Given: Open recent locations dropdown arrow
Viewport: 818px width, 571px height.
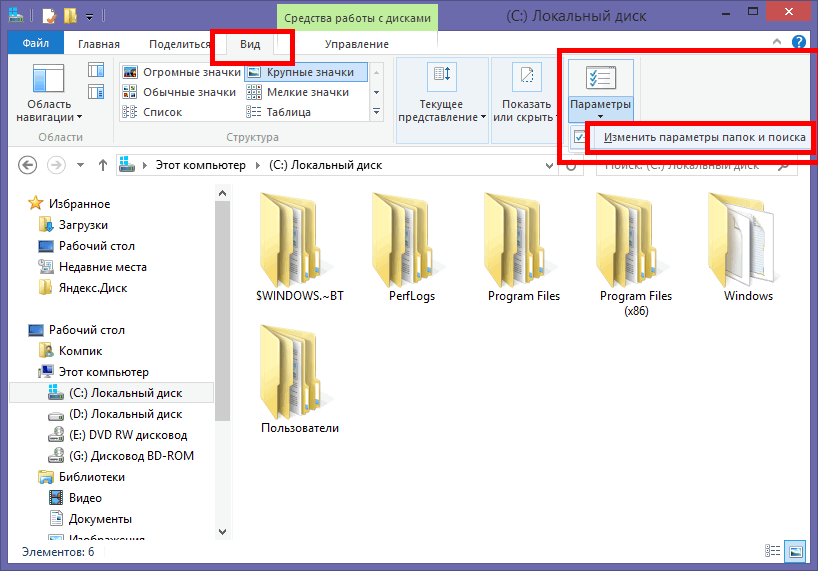Looking at the screenshot, I should pyautogui.click(x=80, y=165).
